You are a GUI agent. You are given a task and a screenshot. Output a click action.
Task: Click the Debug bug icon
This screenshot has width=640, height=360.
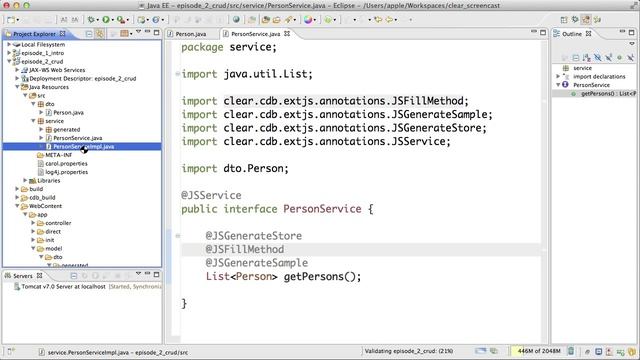pos(91,20)
